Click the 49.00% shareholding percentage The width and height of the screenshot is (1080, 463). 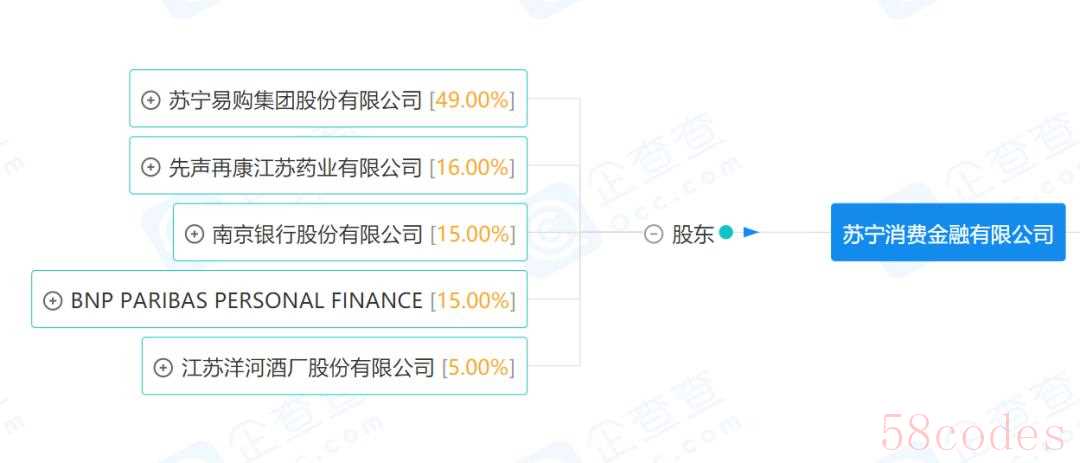point(472,101)
